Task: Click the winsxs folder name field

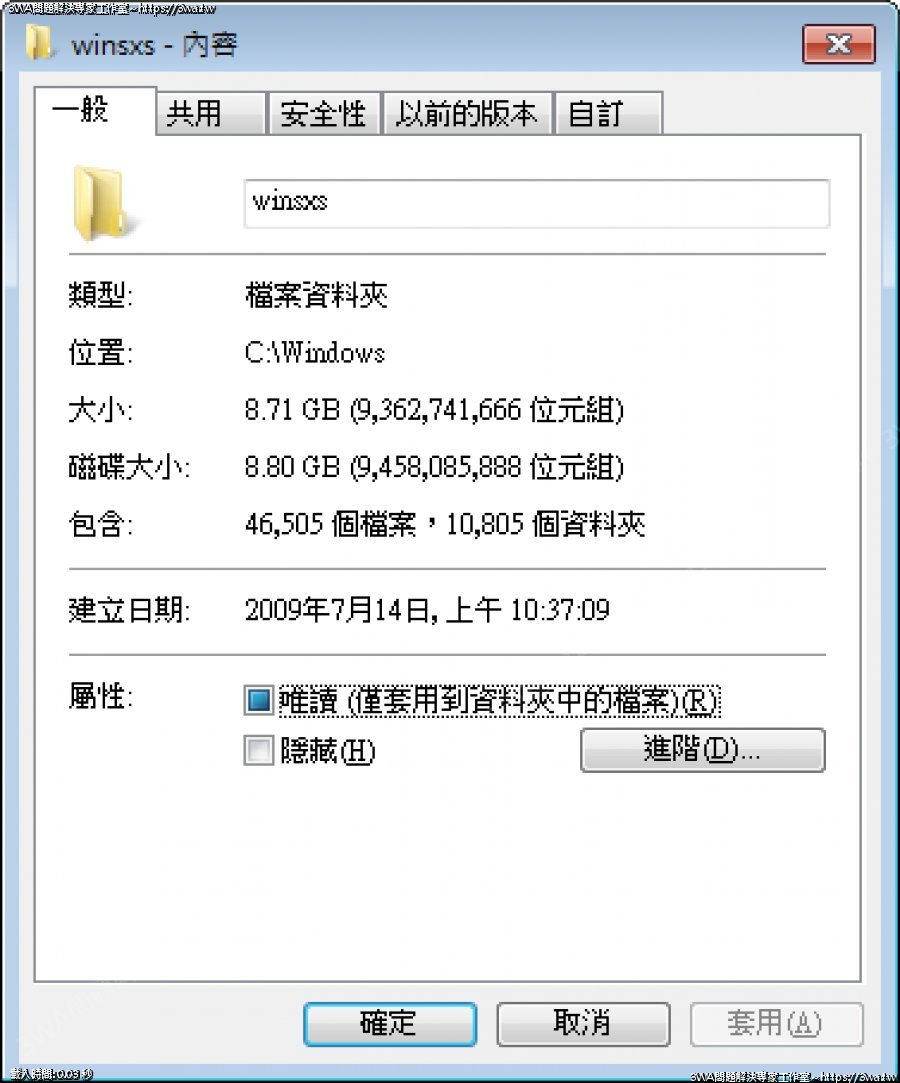Action: pos(537,203)
